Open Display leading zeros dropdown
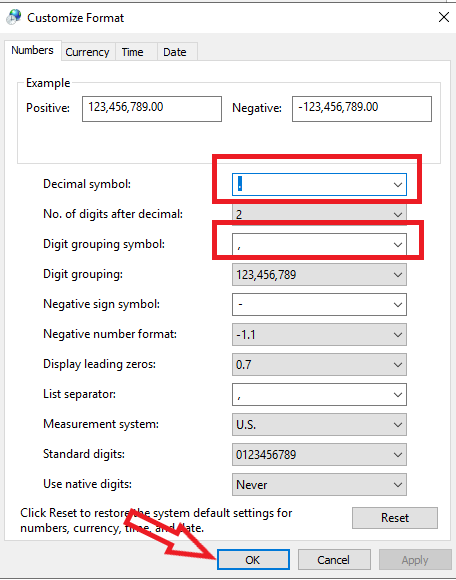 click(x=319, y=364)
